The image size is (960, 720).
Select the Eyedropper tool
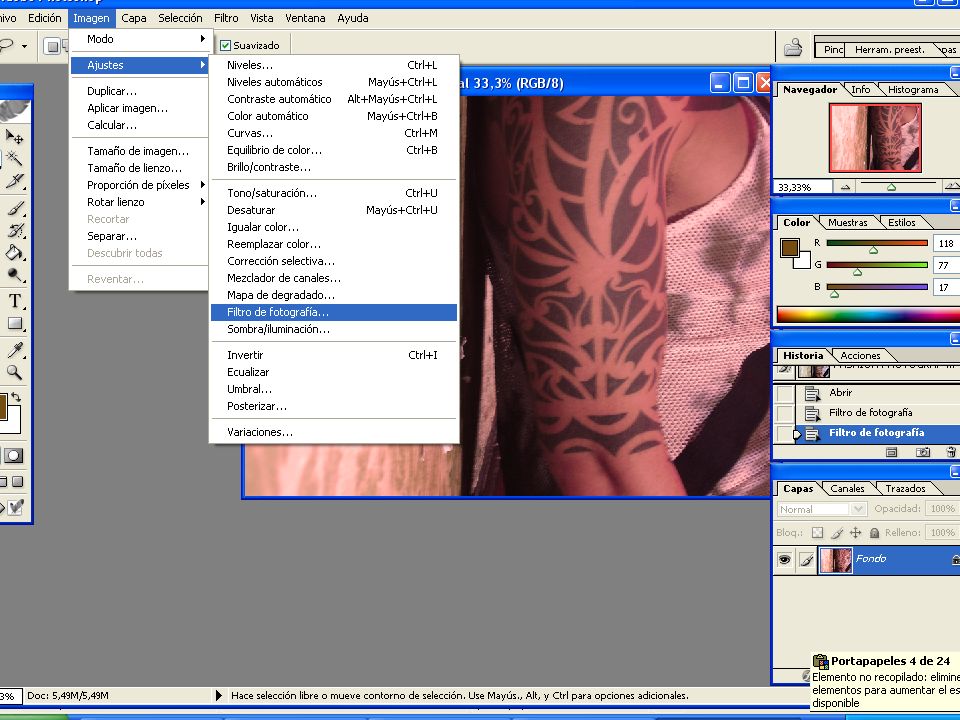tap(14, 350)
